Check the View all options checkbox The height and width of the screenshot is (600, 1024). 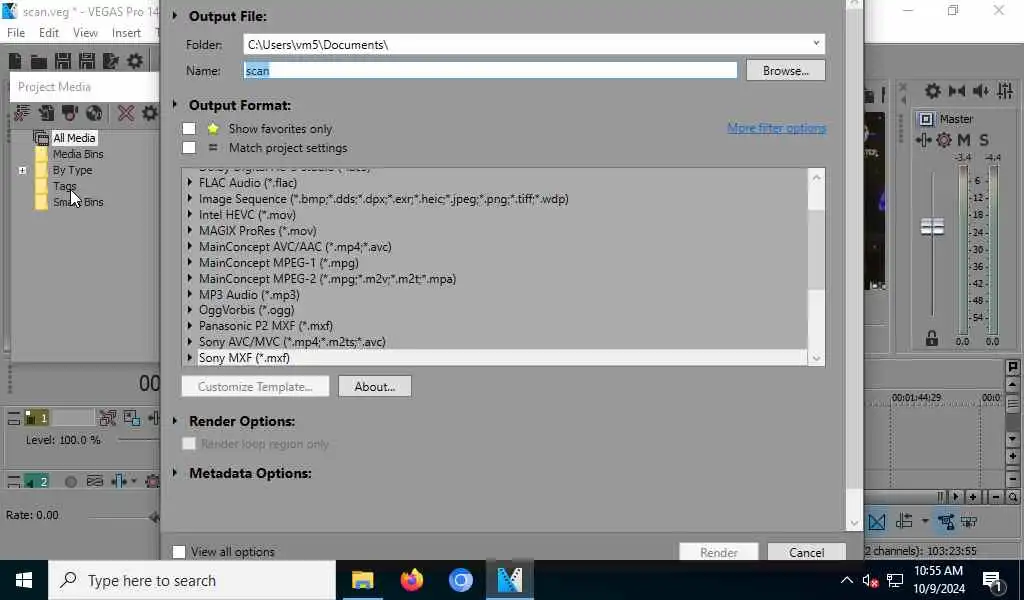178,552
